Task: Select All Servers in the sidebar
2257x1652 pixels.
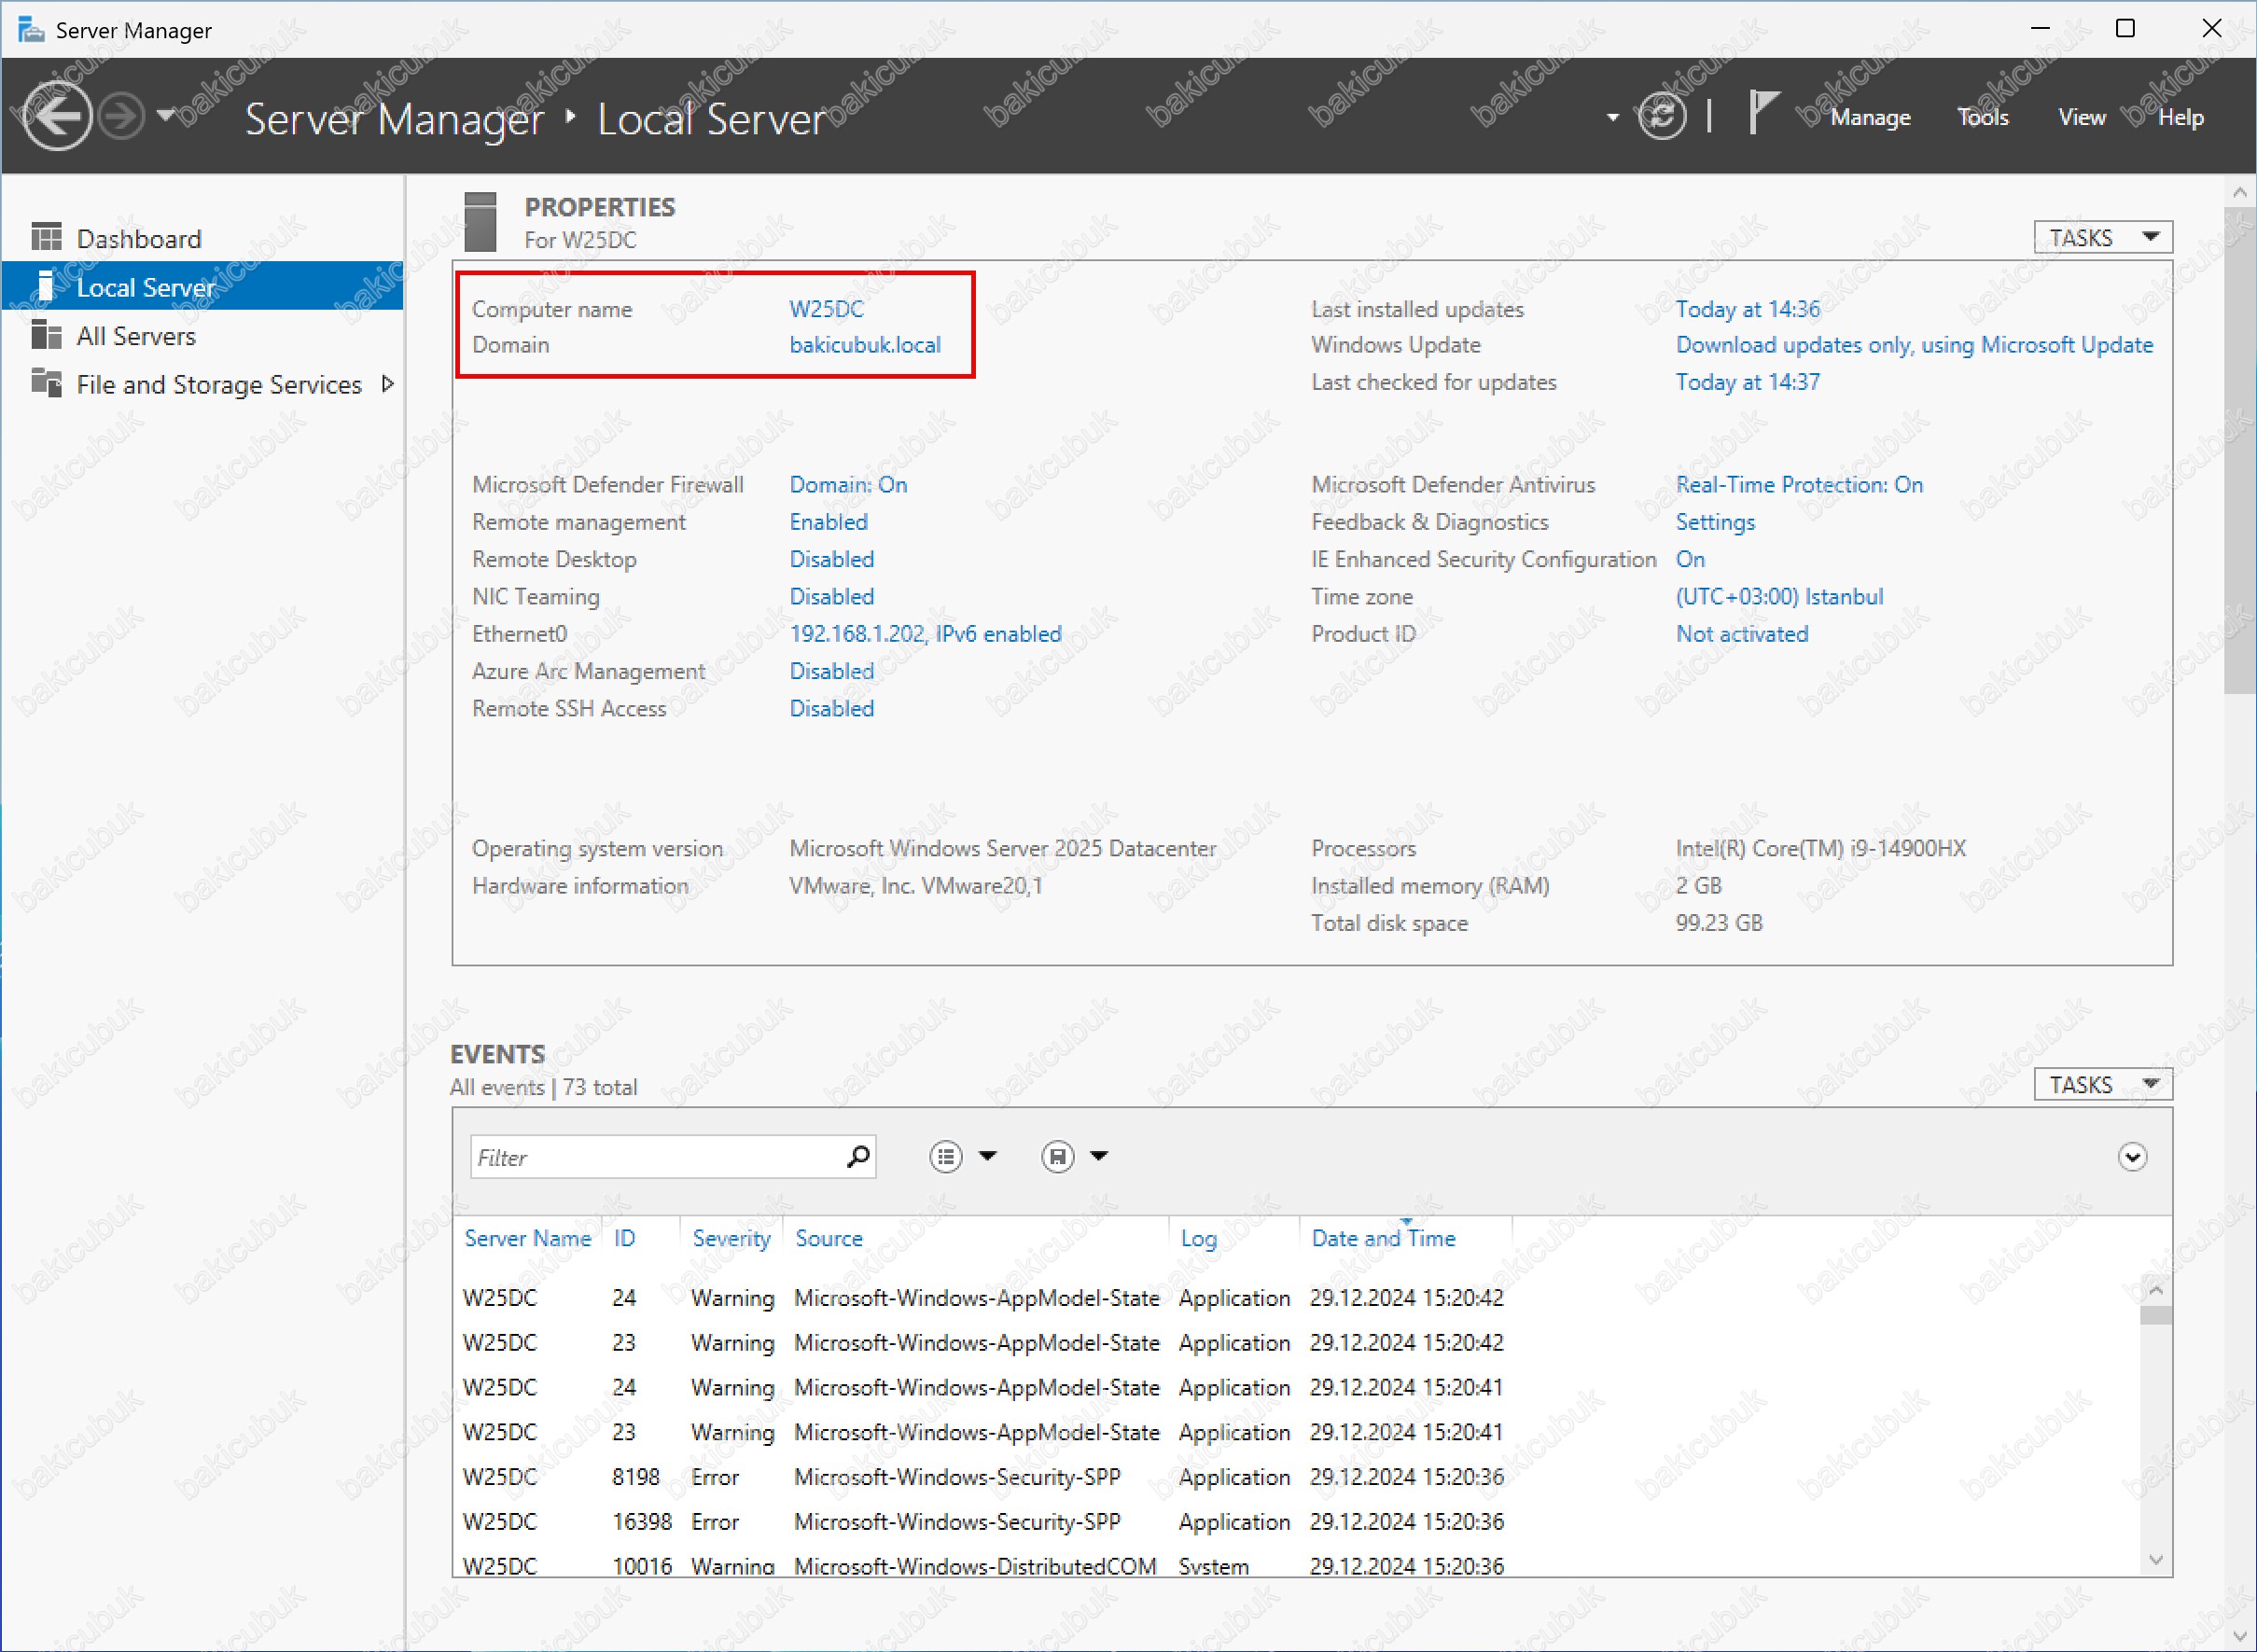Action: pyautogui.click(x=202, y=336)
